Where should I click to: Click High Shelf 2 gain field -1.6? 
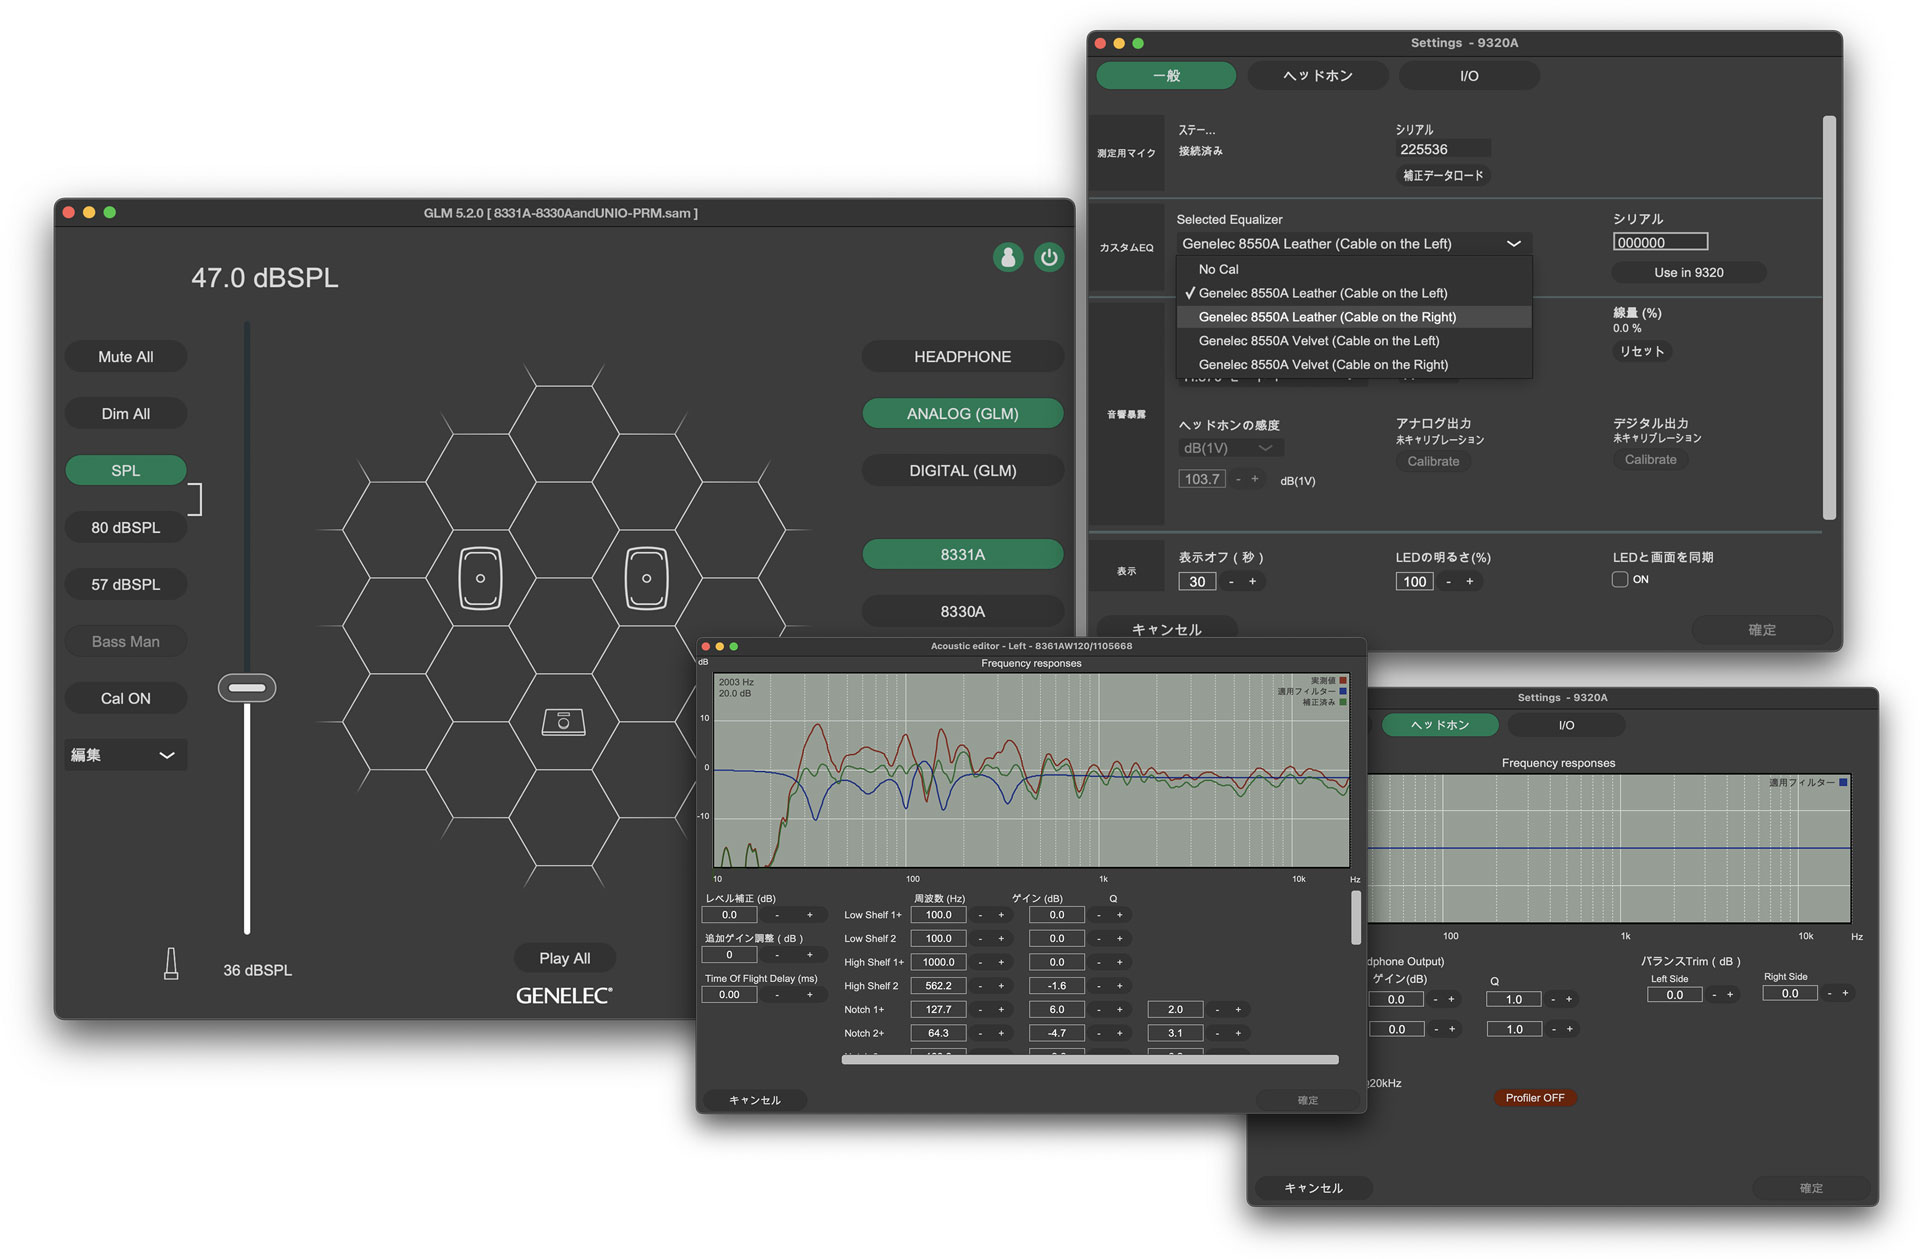tap(1056, 986)
